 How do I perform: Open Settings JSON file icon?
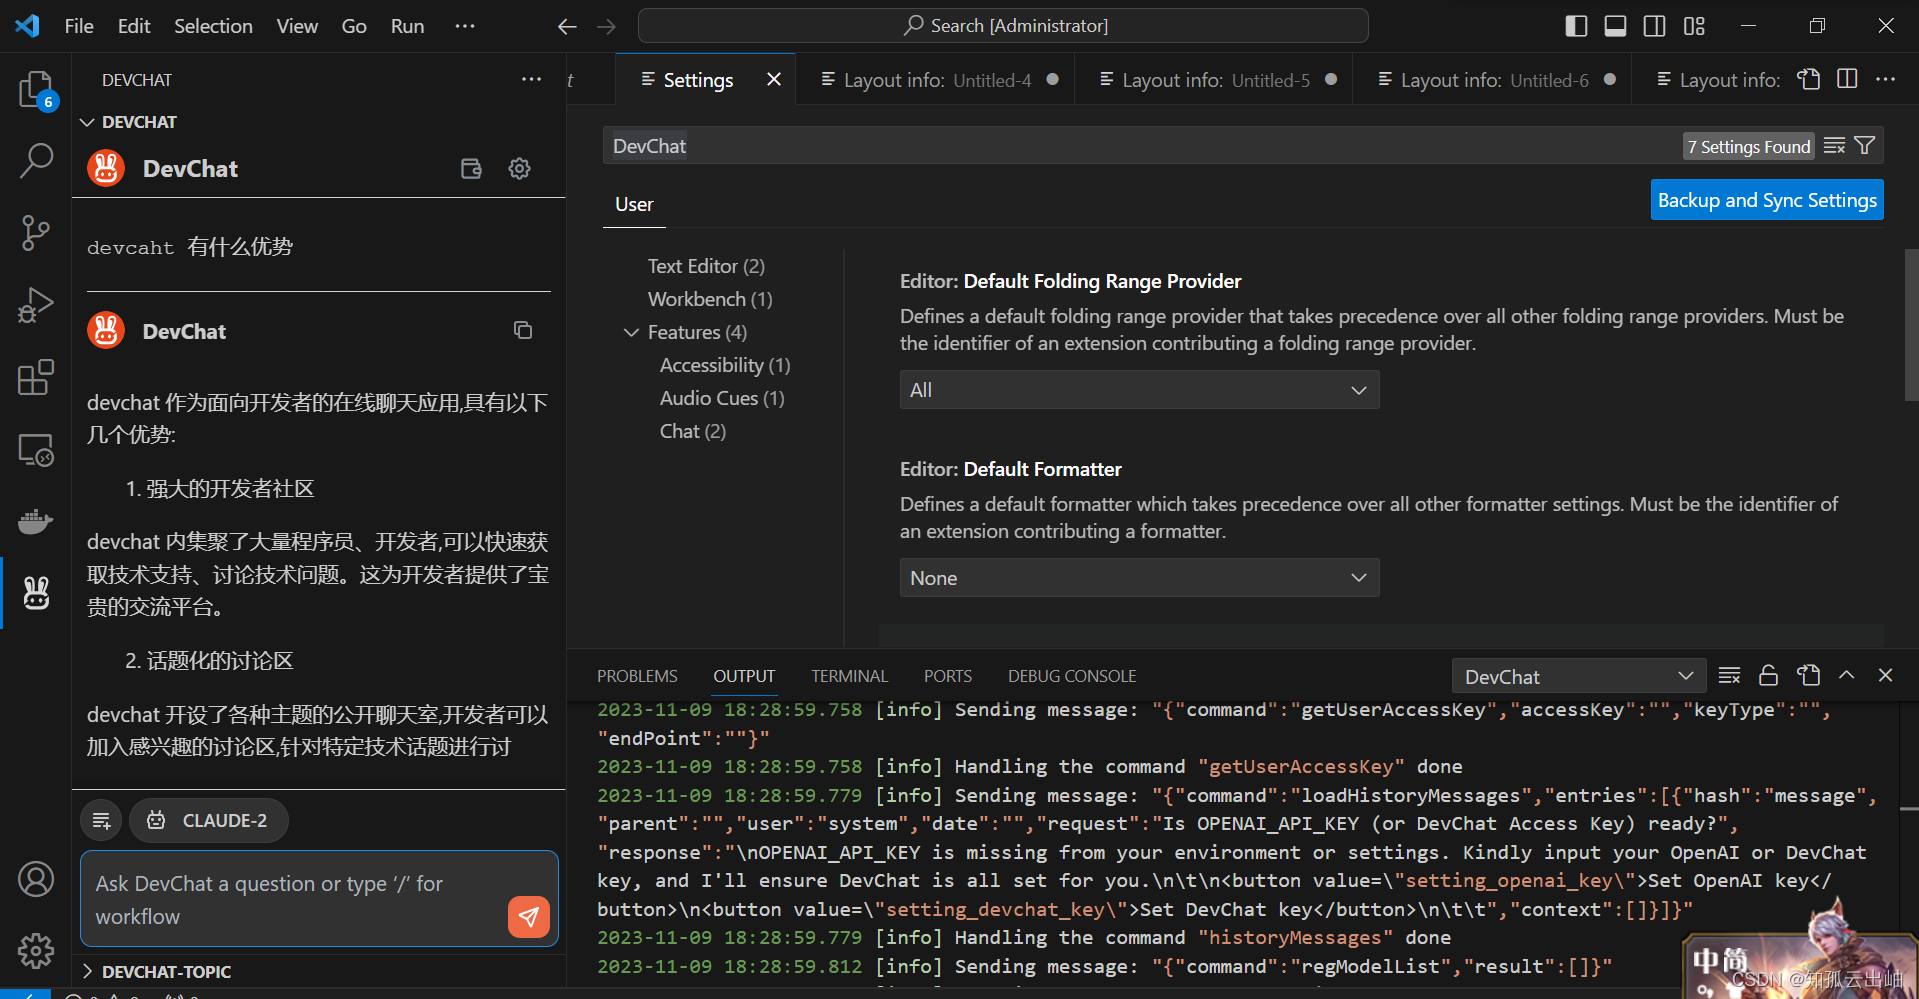[x=1808, y=79]
